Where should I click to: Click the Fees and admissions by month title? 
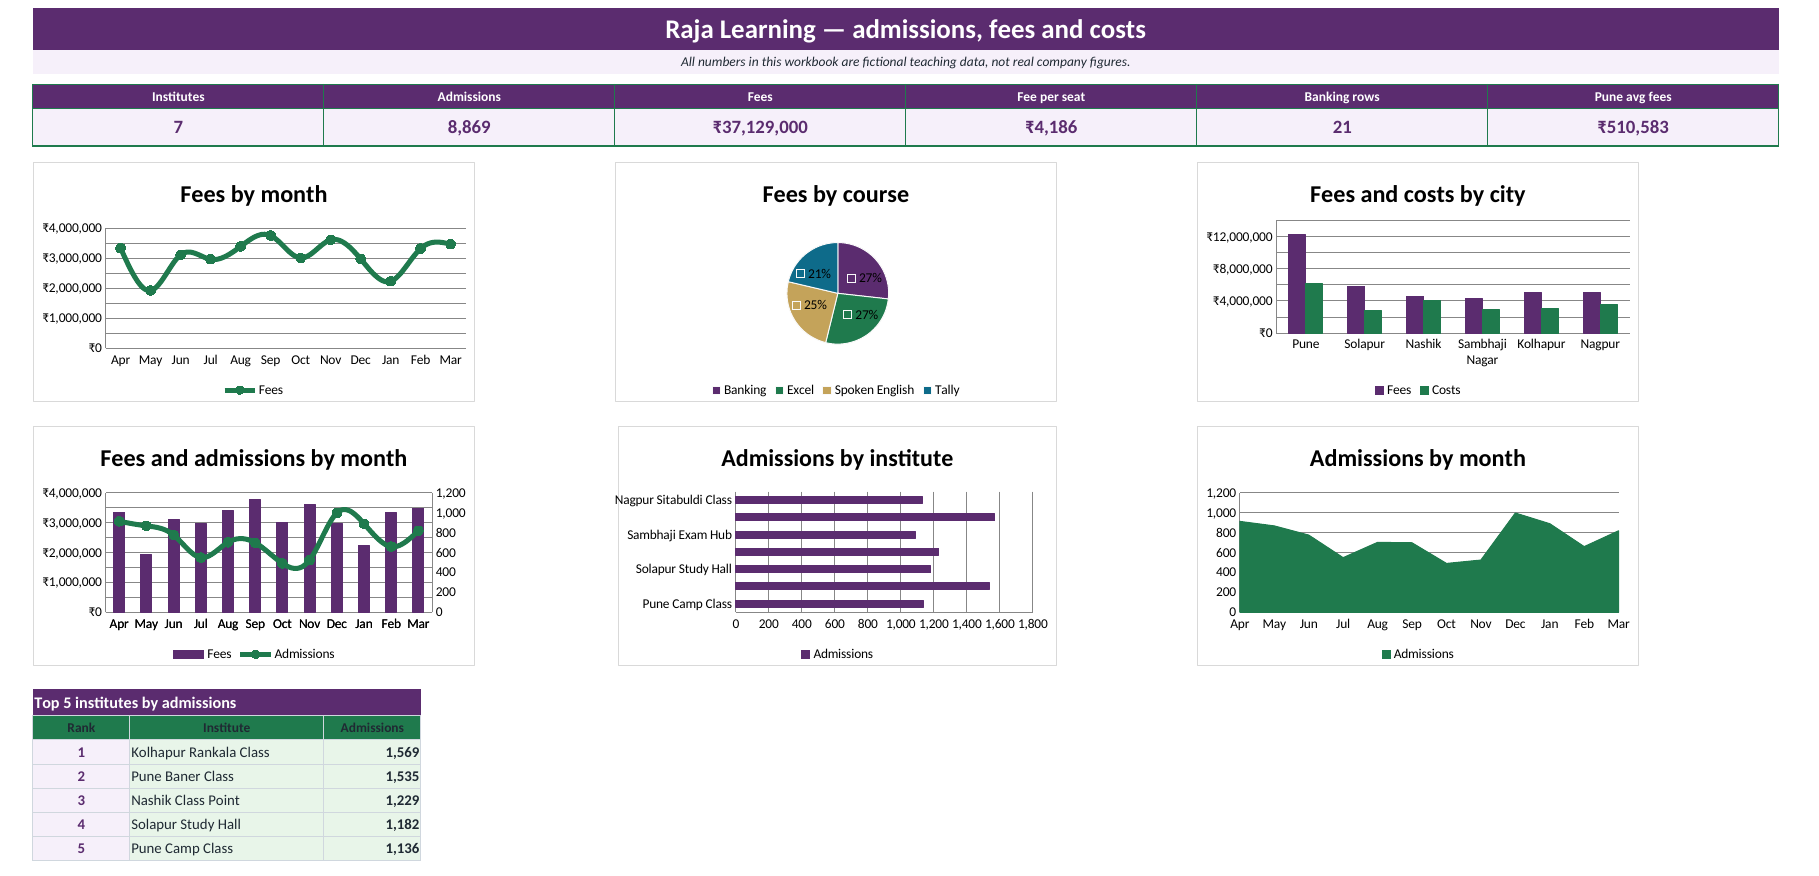click(253, 458)
